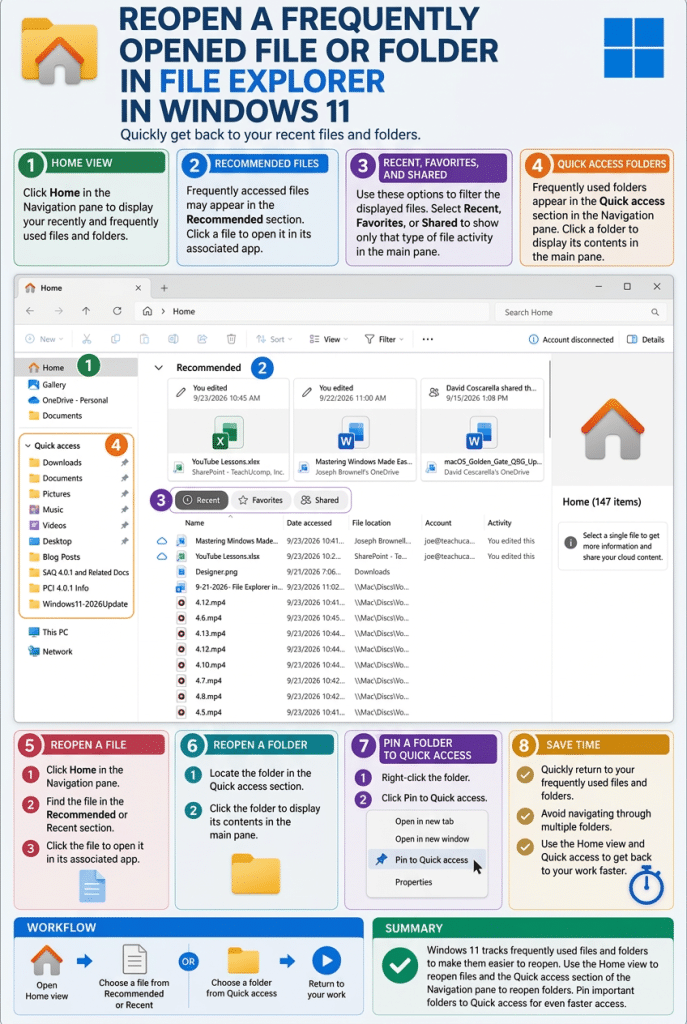Click the Music folder icon
This screenshot has width=687, height=1024.
click(34, 509)
